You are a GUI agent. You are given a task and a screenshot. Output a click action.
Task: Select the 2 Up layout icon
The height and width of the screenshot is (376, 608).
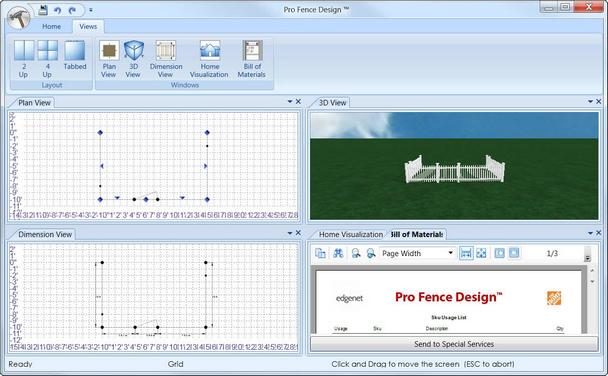point(24,59)
